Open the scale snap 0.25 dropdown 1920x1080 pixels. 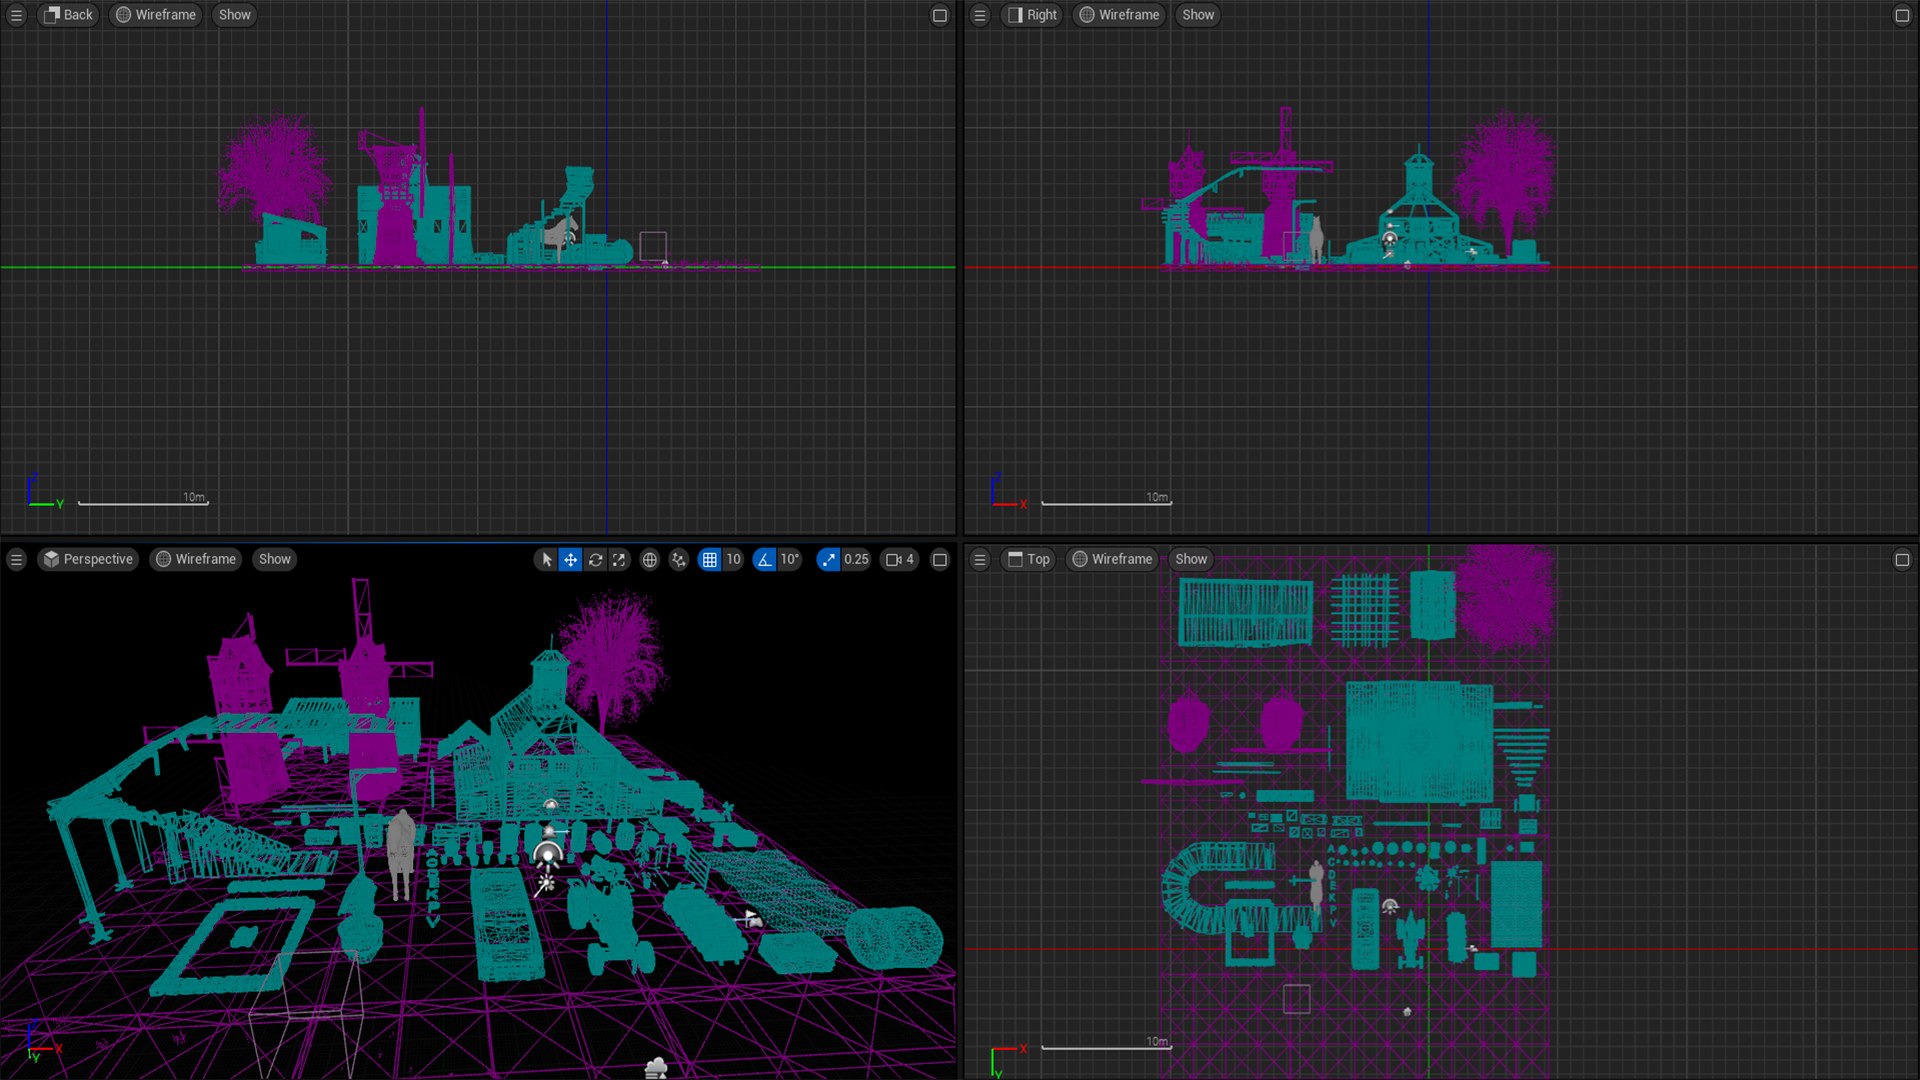(856, 560)
